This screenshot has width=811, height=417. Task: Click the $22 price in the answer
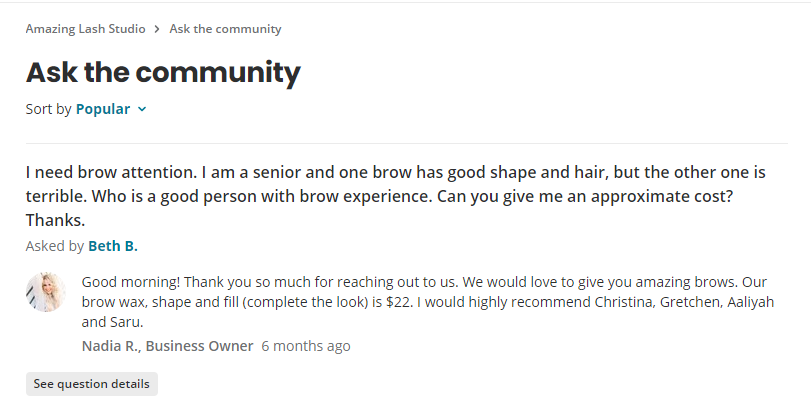[x=398, y=302]
